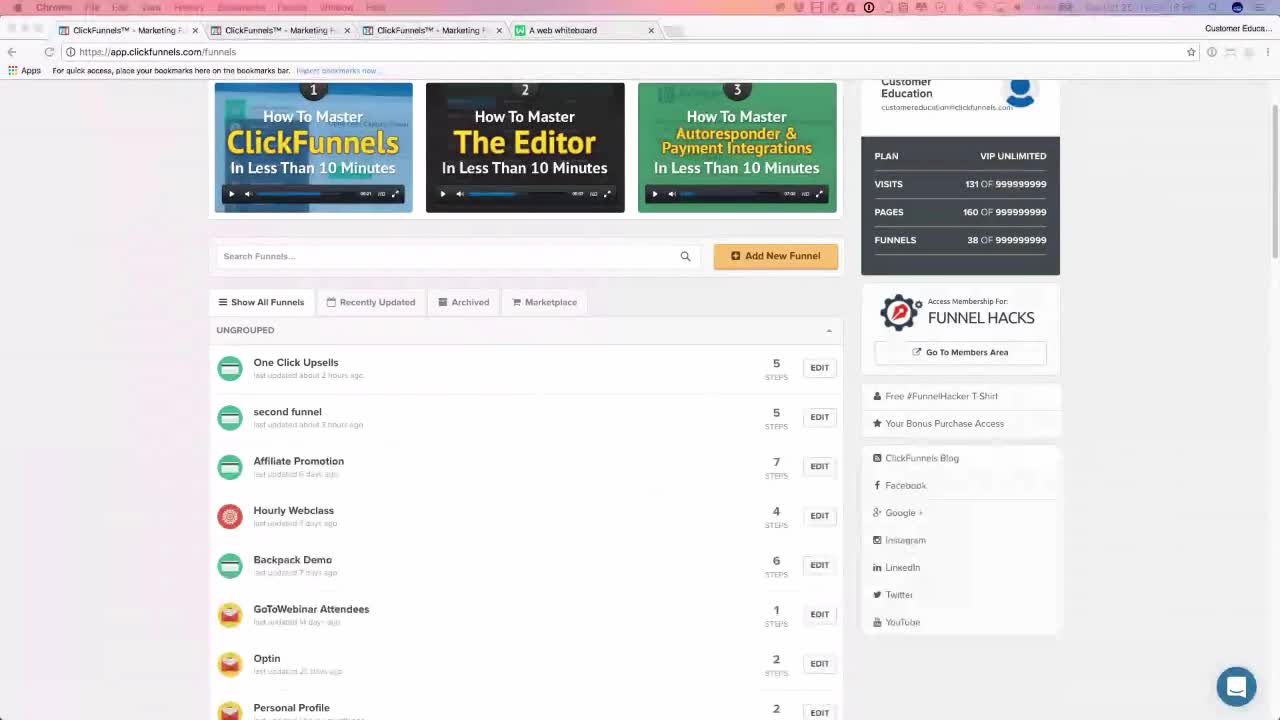The width and height of the screenshot is (1280, 720).
Task: Click the Funnel Hacks gear logo
Action: pyautogui.click(x=900, y=313)
